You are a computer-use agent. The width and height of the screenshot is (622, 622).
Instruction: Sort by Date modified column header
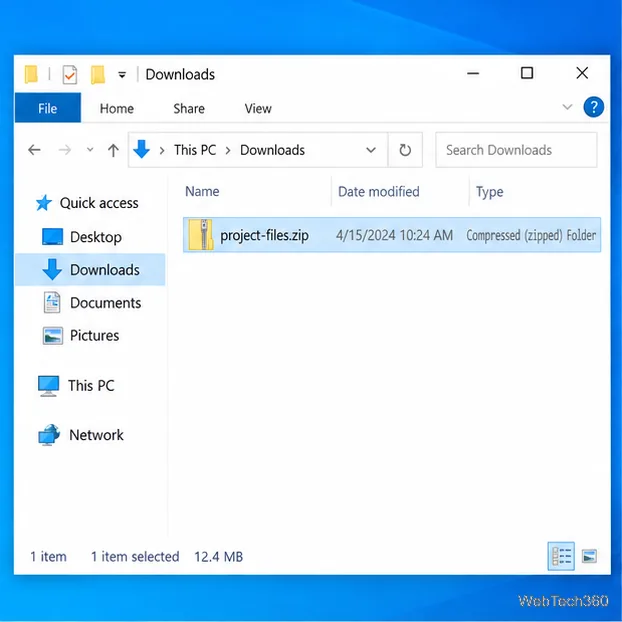point(378,192)
